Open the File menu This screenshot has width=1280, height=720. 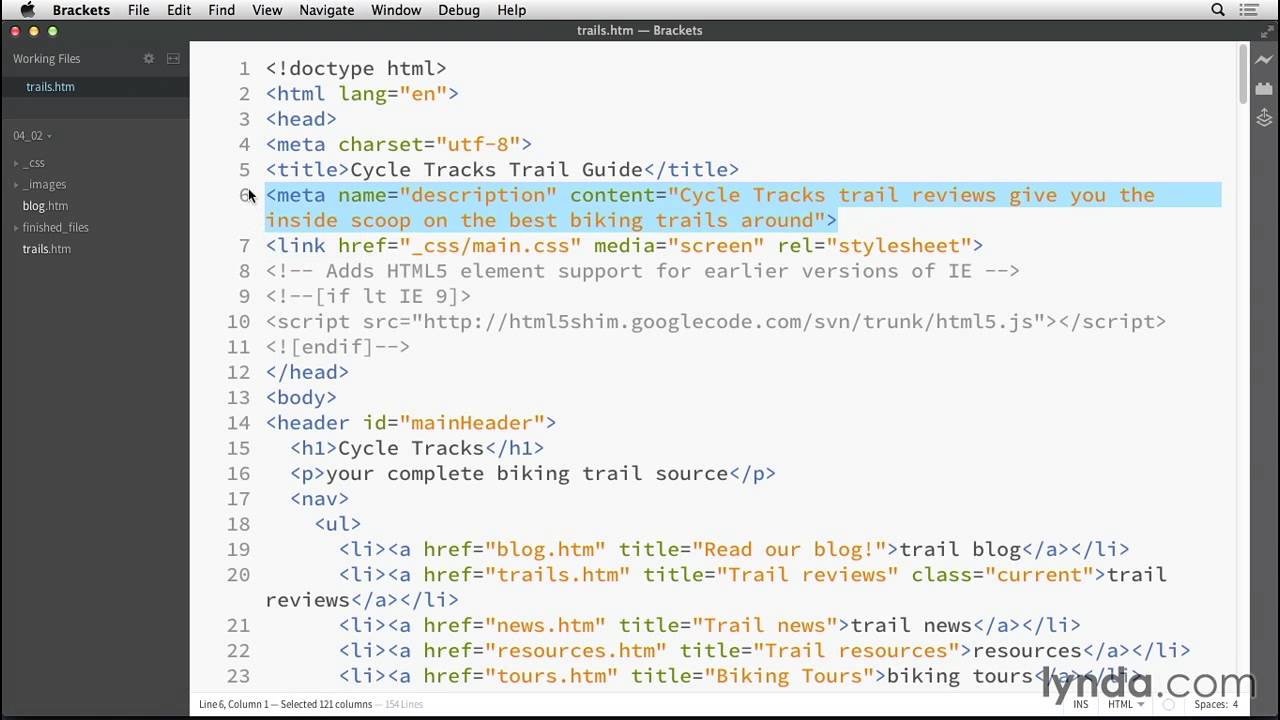click(x=138, y=10)
